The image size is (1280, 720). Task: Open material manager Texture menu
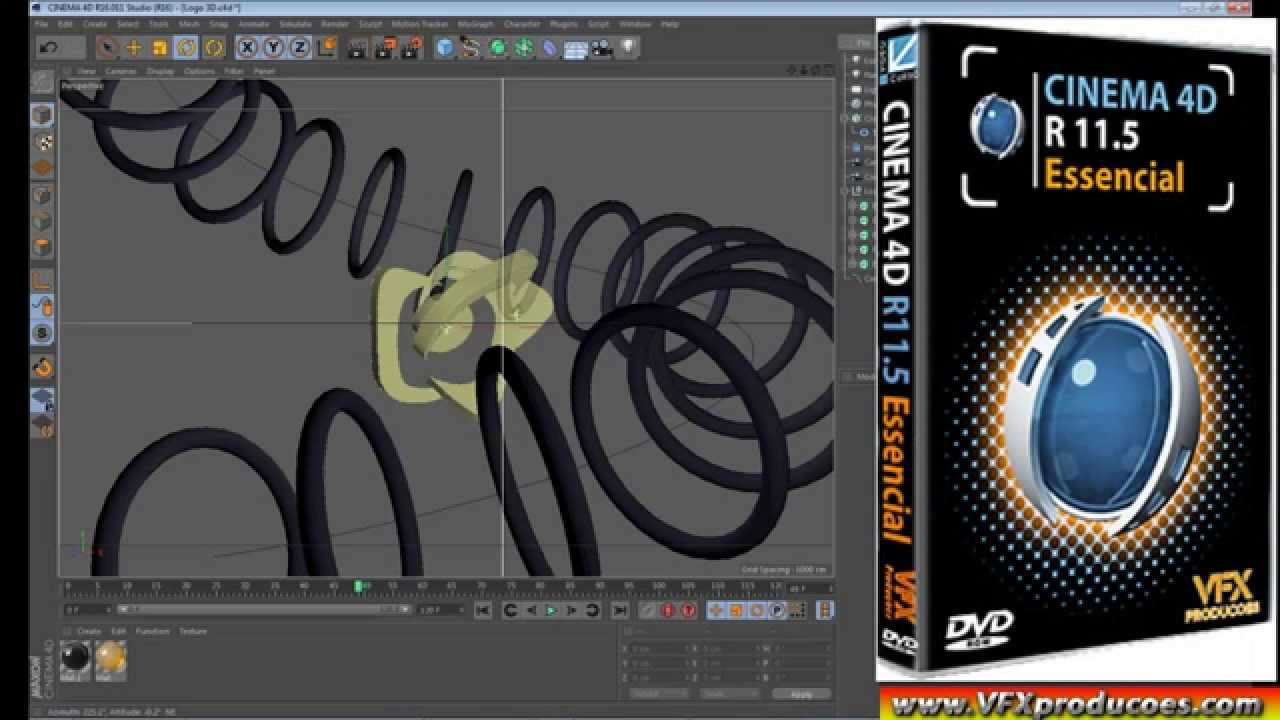tap(191, 631)
